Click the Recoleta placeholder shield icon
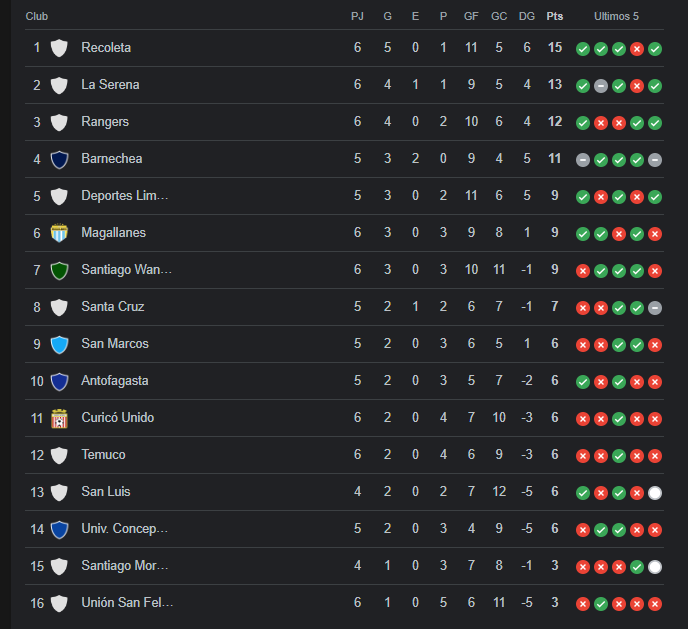This screenshot has height=629, width=688. (x=59, y=48)
